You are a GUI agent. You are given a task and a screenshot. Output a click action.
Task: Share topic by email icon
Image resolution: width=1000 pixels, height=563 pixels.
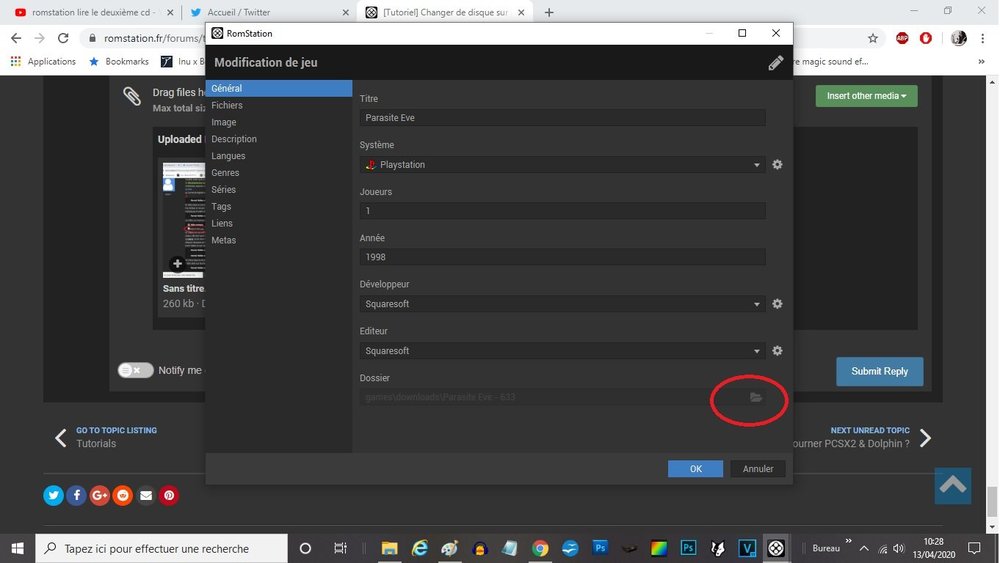coord(146,495)
